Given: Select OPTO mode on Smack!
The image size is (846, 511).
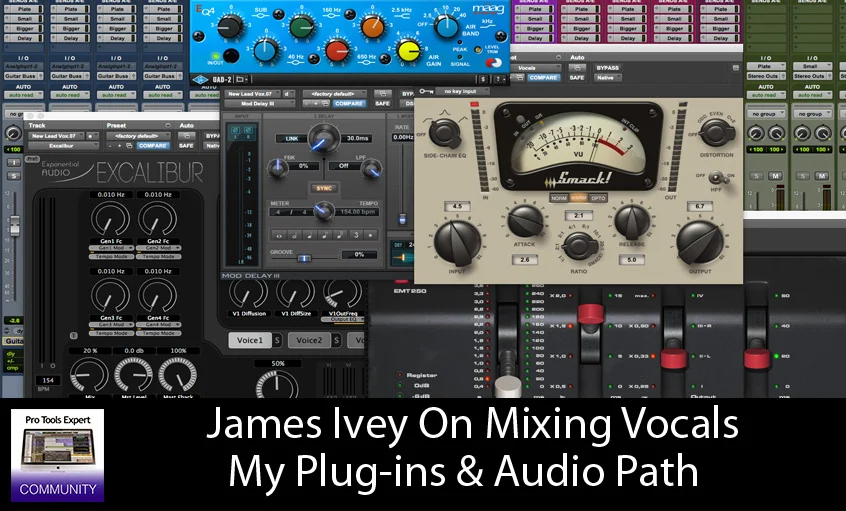Looking at the screenshot, I should coord(598,198).
